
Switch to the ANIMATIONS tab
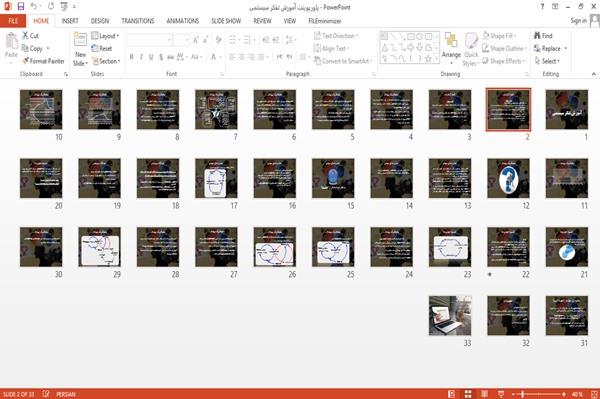pyautogui.click(x=183, y=21)
